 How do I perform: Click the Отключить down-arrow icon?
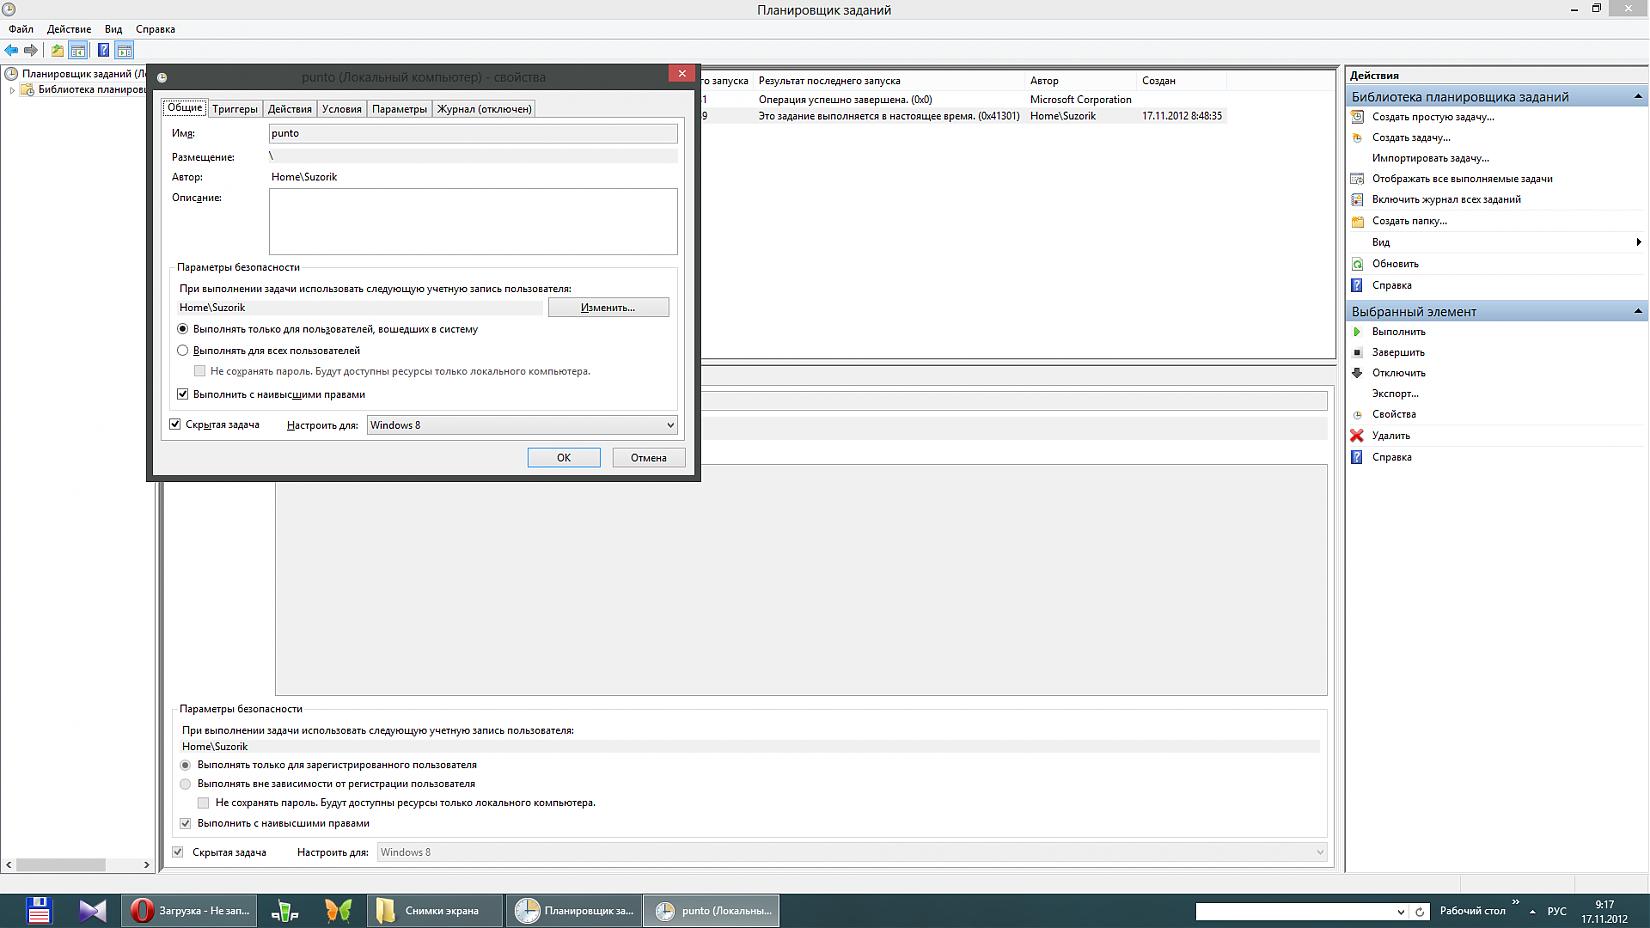click(1357, 373)
